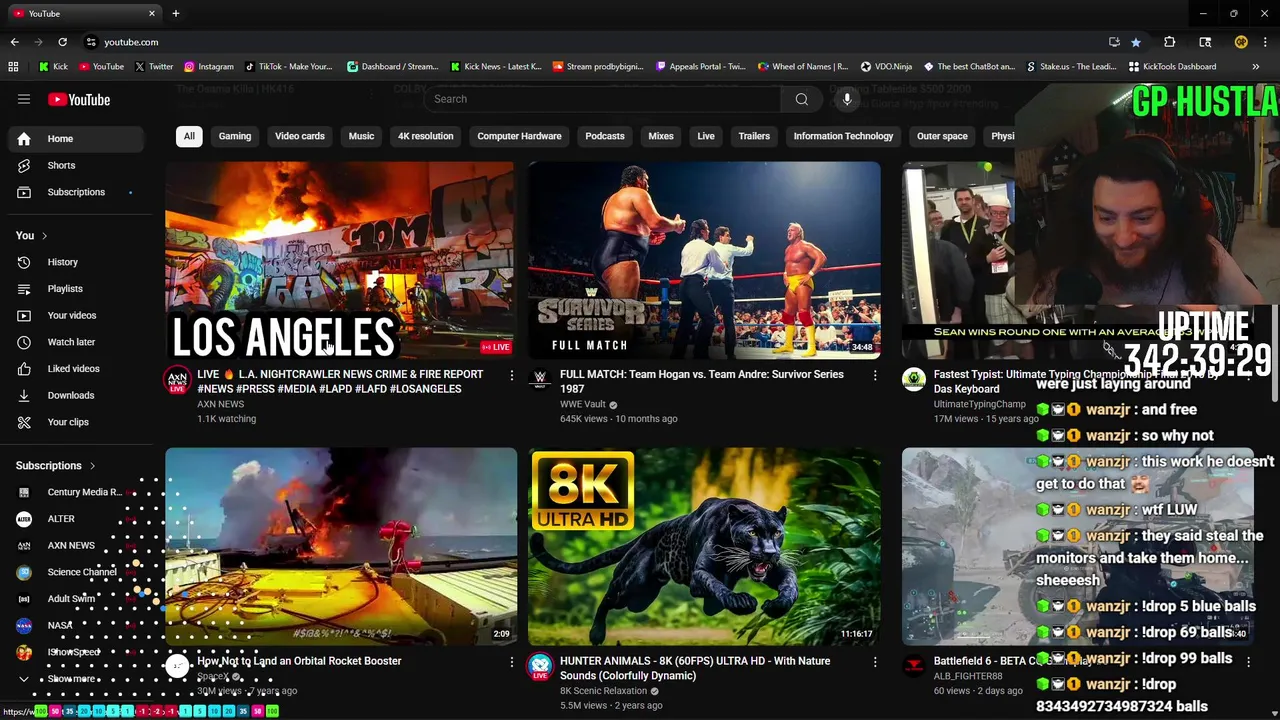Screen dimensions: 1280x720
Task: Open Your videos in the sidebar
Action: 78,315
